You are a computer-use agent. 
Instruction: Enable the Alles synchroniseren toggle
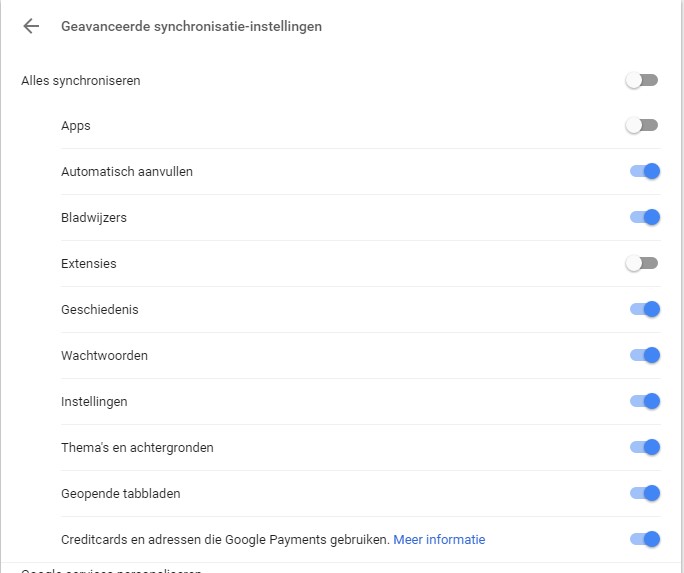pos(642,80)
